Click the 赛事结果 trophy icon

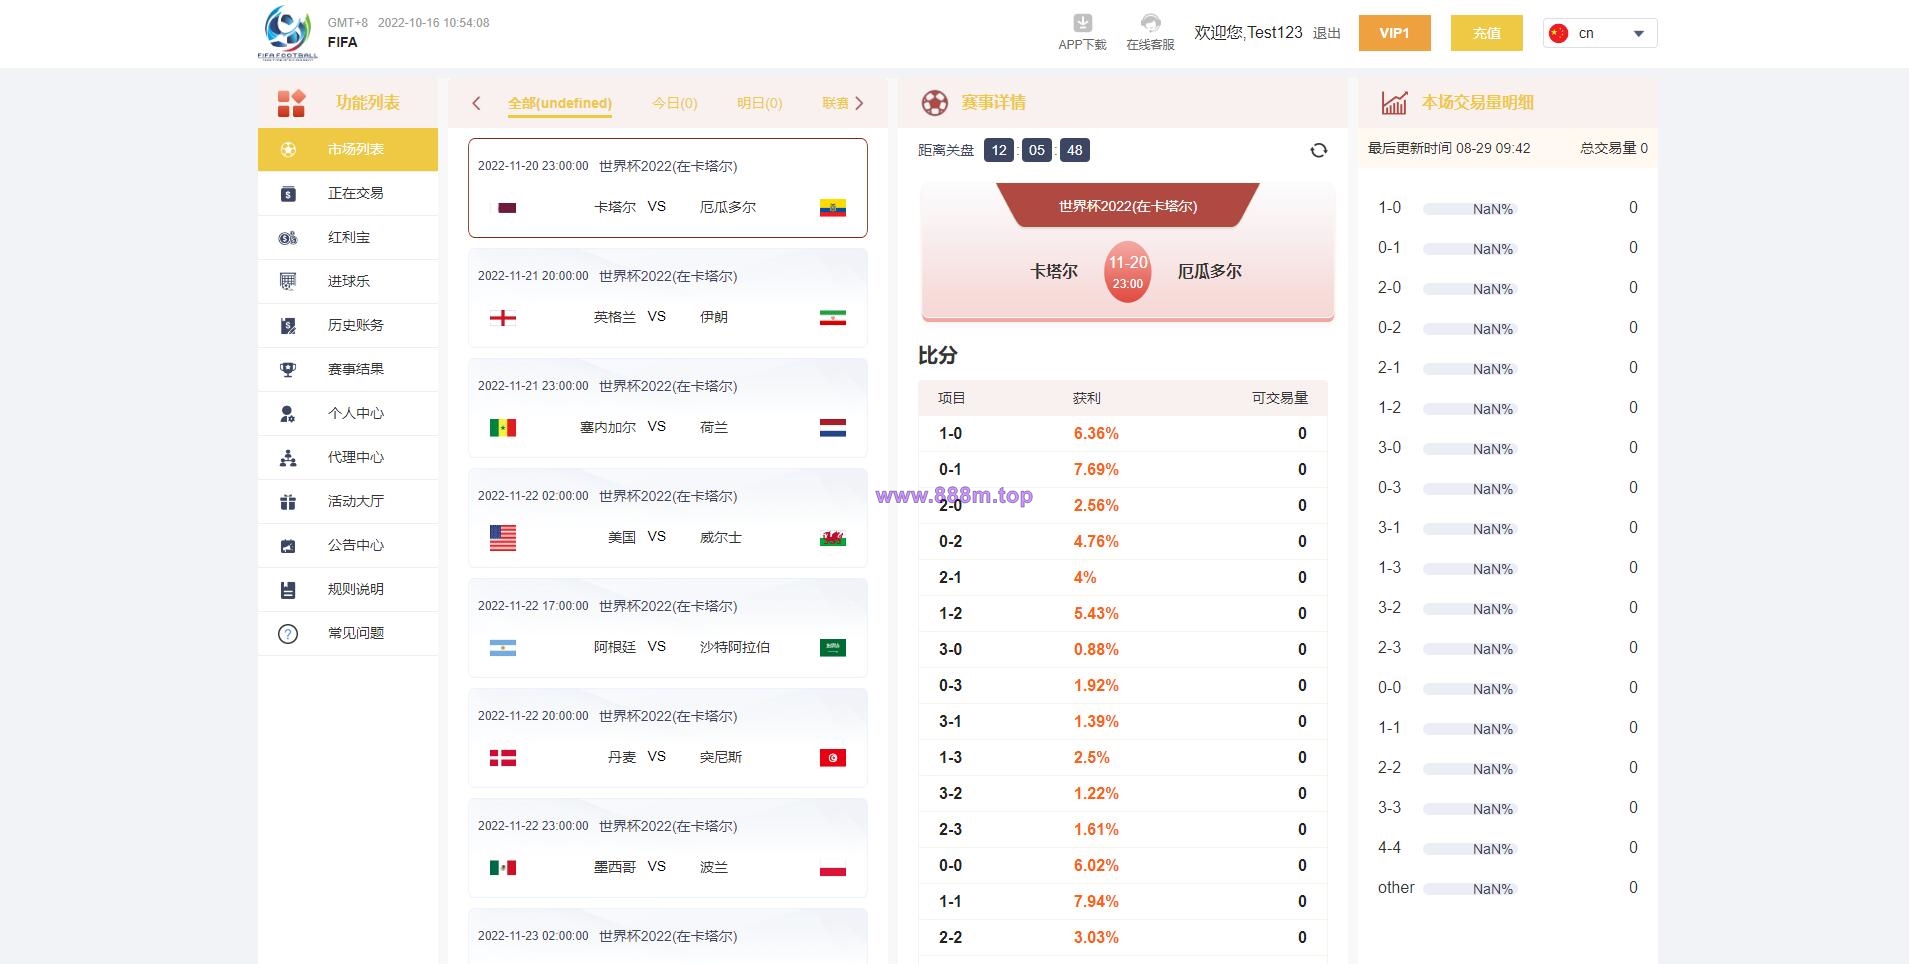288,369
